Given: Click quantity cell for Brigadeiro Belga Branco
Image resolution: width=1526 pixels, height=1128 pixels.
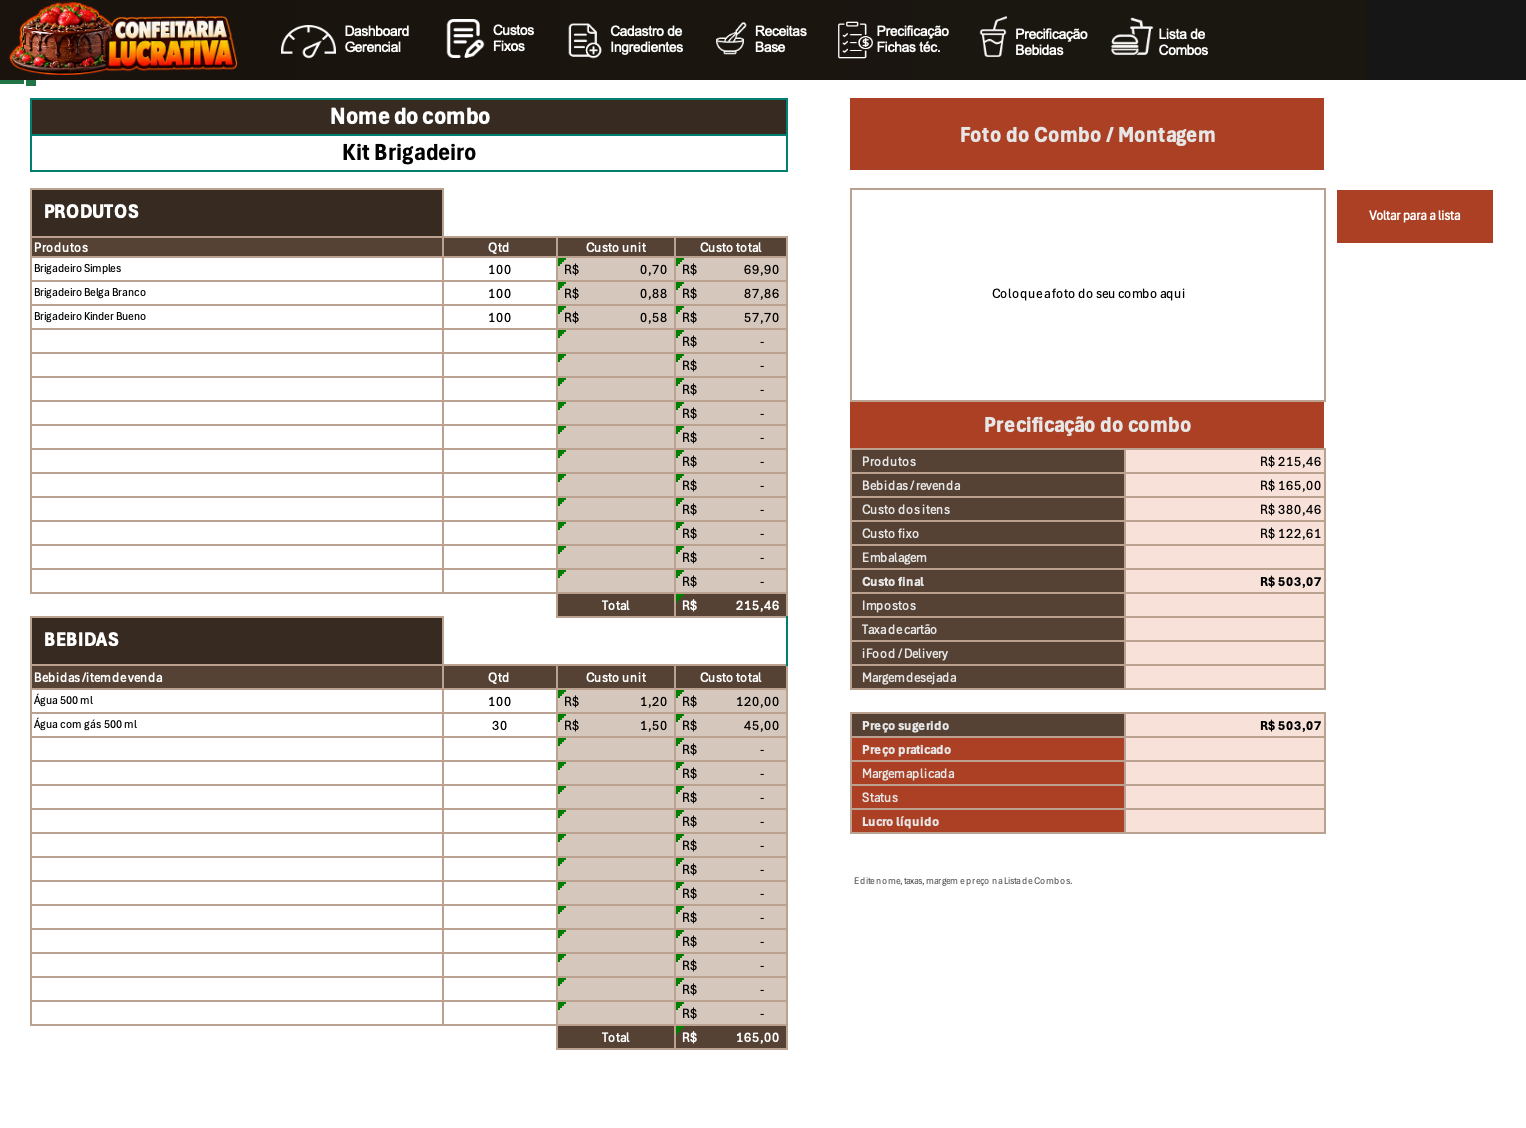Looking at the screenshot, I should 500,293.
